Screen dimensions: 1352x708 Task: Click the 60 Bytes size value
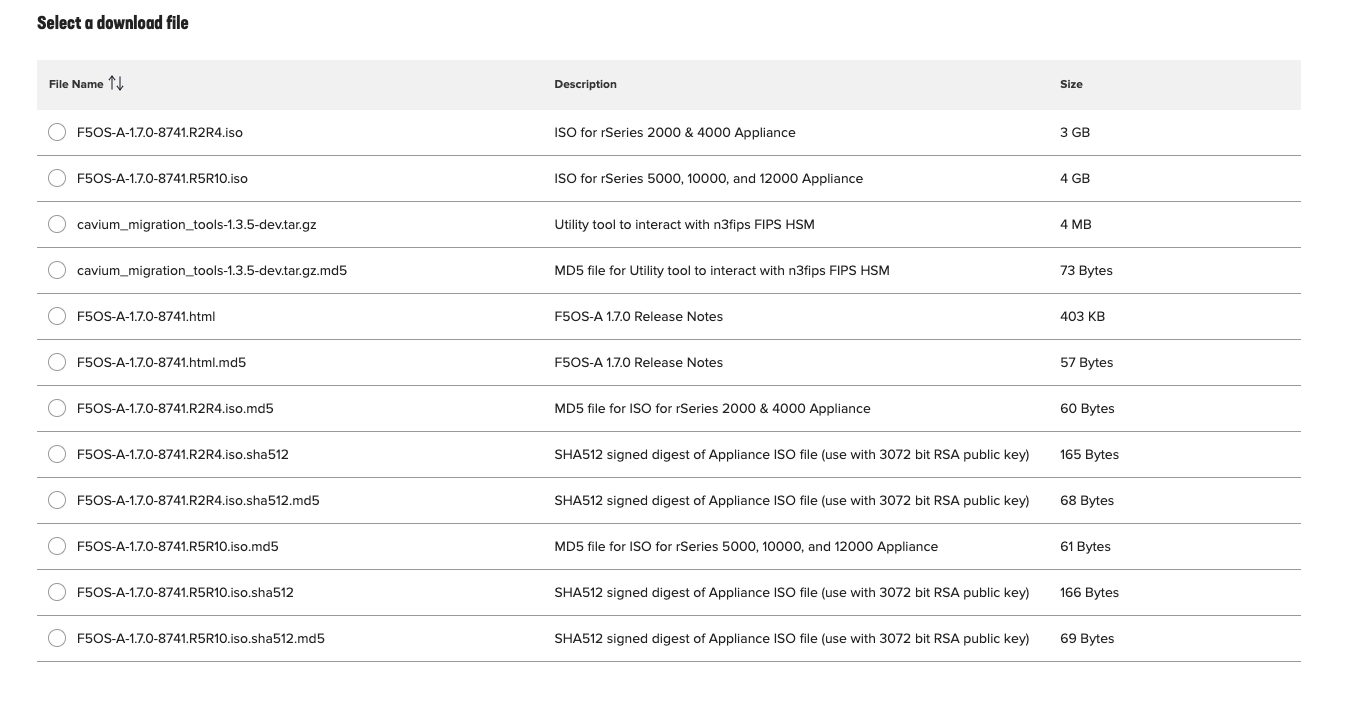tap(1087, 408)
